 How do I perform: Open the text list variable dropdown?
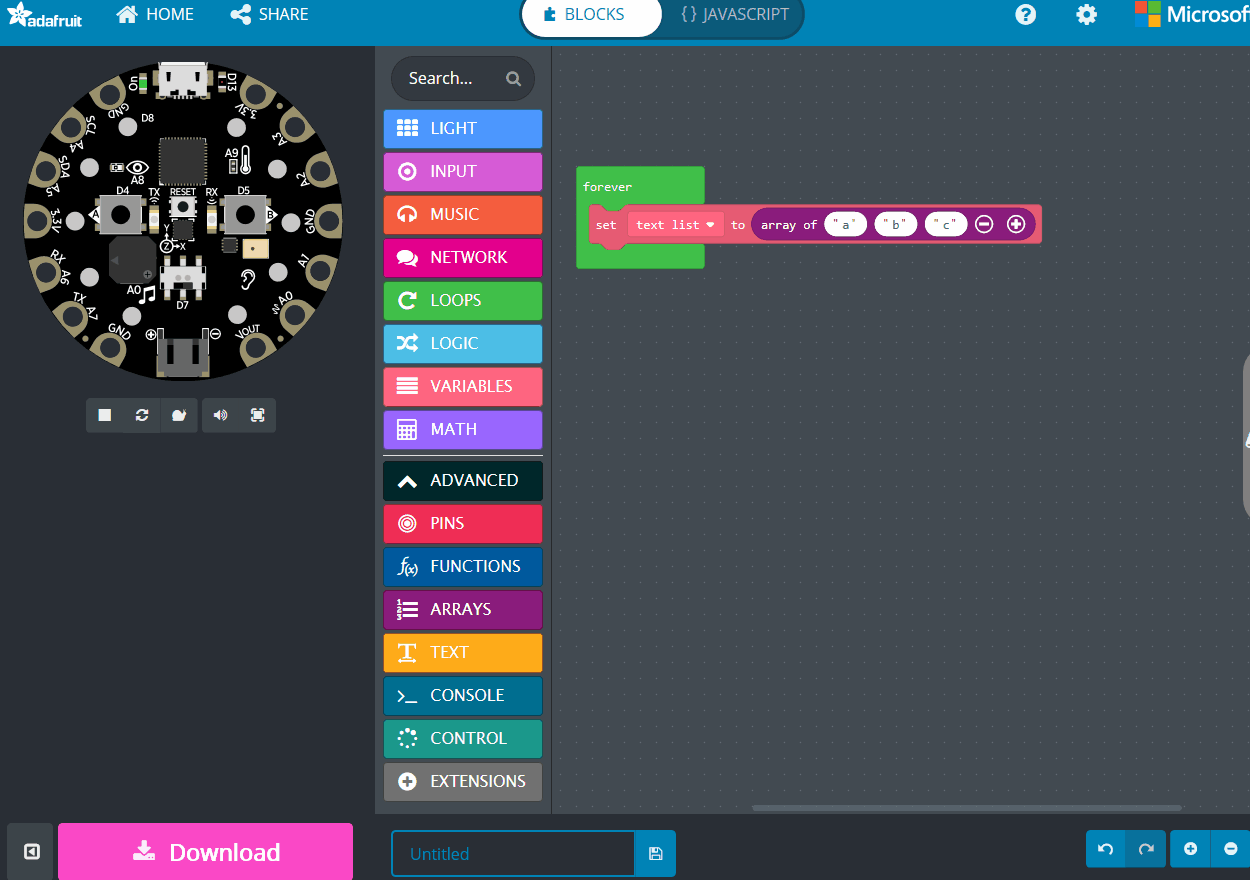tap(710, 224)
